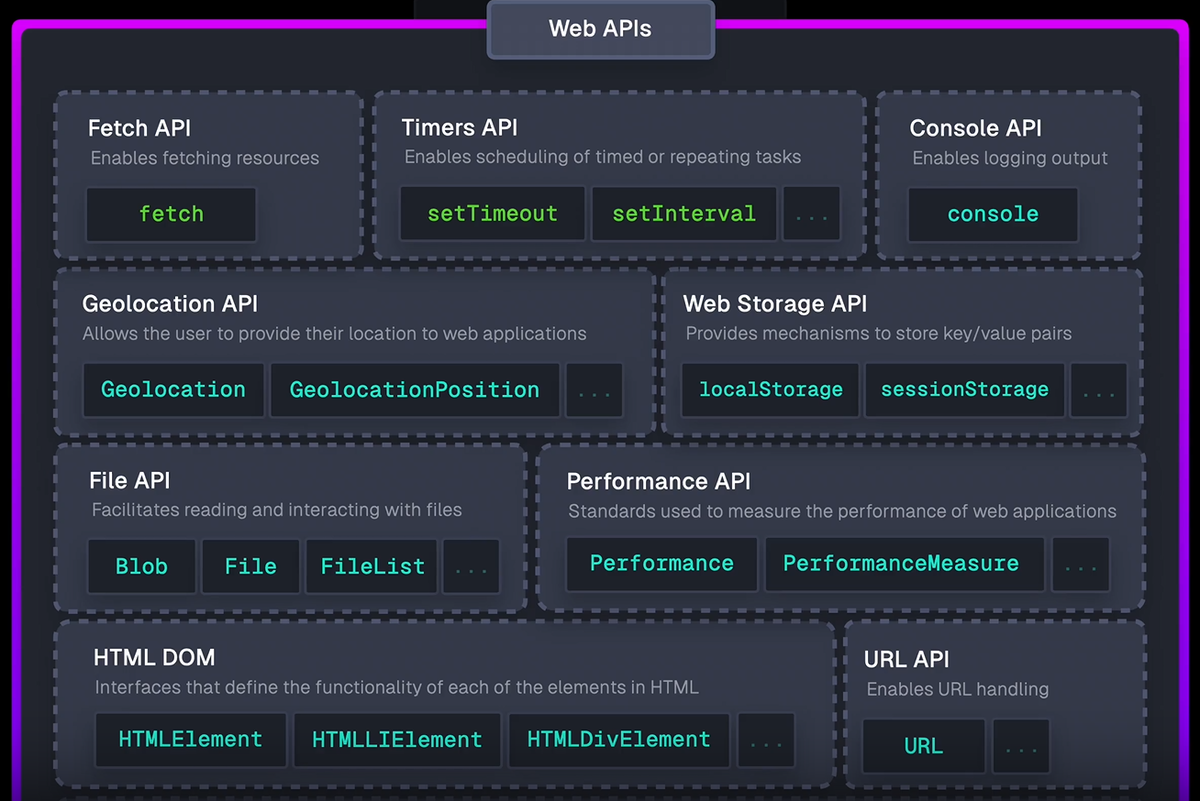1200x801 pixels.
Task: Select the Geolocation chip
Action: (x=173, y=390)
